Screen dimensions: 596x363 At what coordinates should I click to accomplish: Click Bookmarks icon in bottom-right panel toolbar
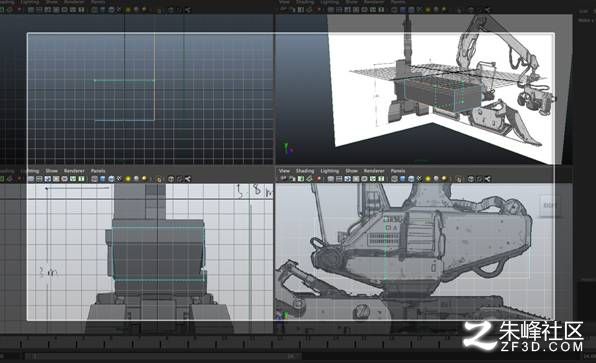click(301, 179)
